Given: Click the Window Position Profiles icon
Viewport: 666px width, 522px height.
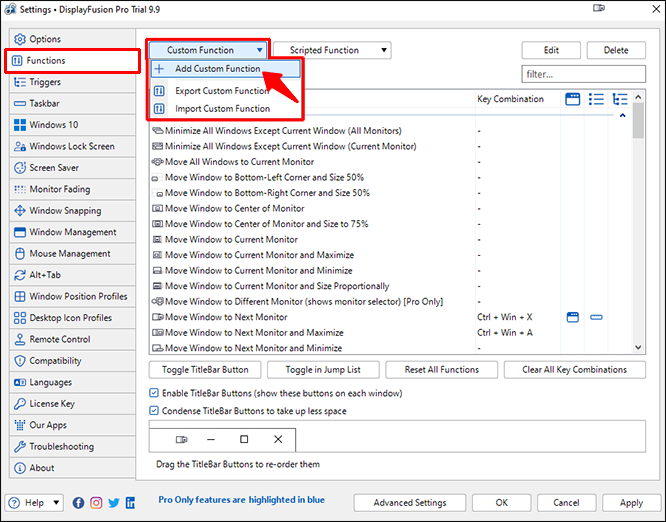Looking at the screenshot, I should coord(20,296).
